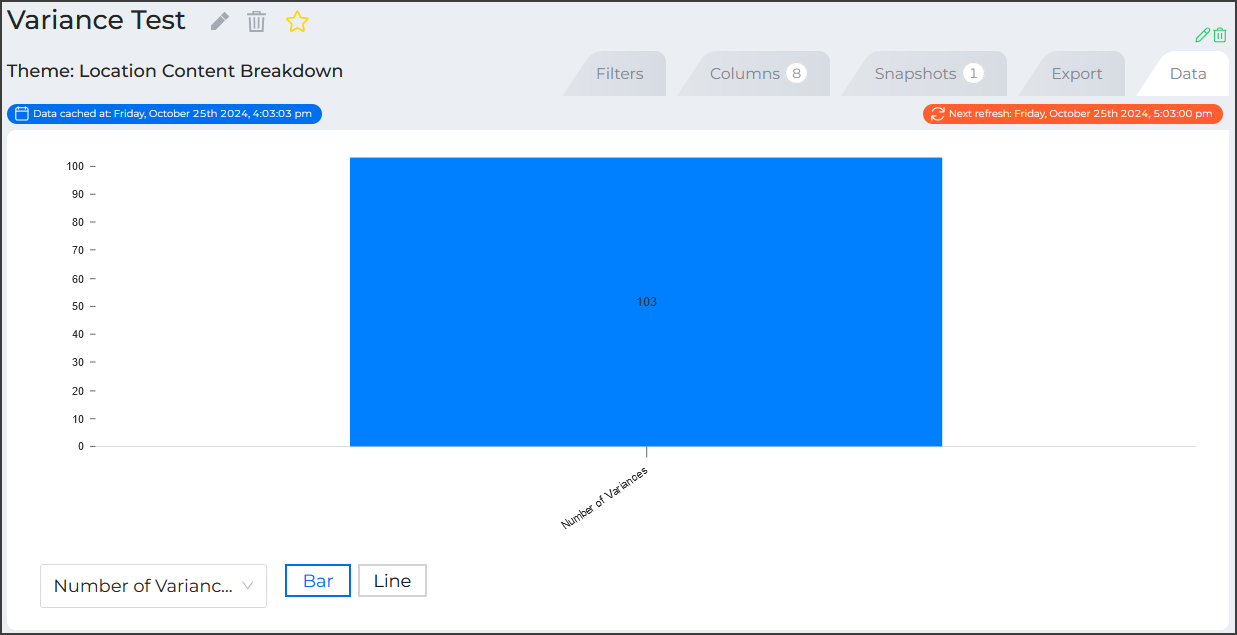Click the grey trash icon beside Variance Test
The width and height of the screenshot is (1237, 635).
pyautogui.click(x=257, y=21)
